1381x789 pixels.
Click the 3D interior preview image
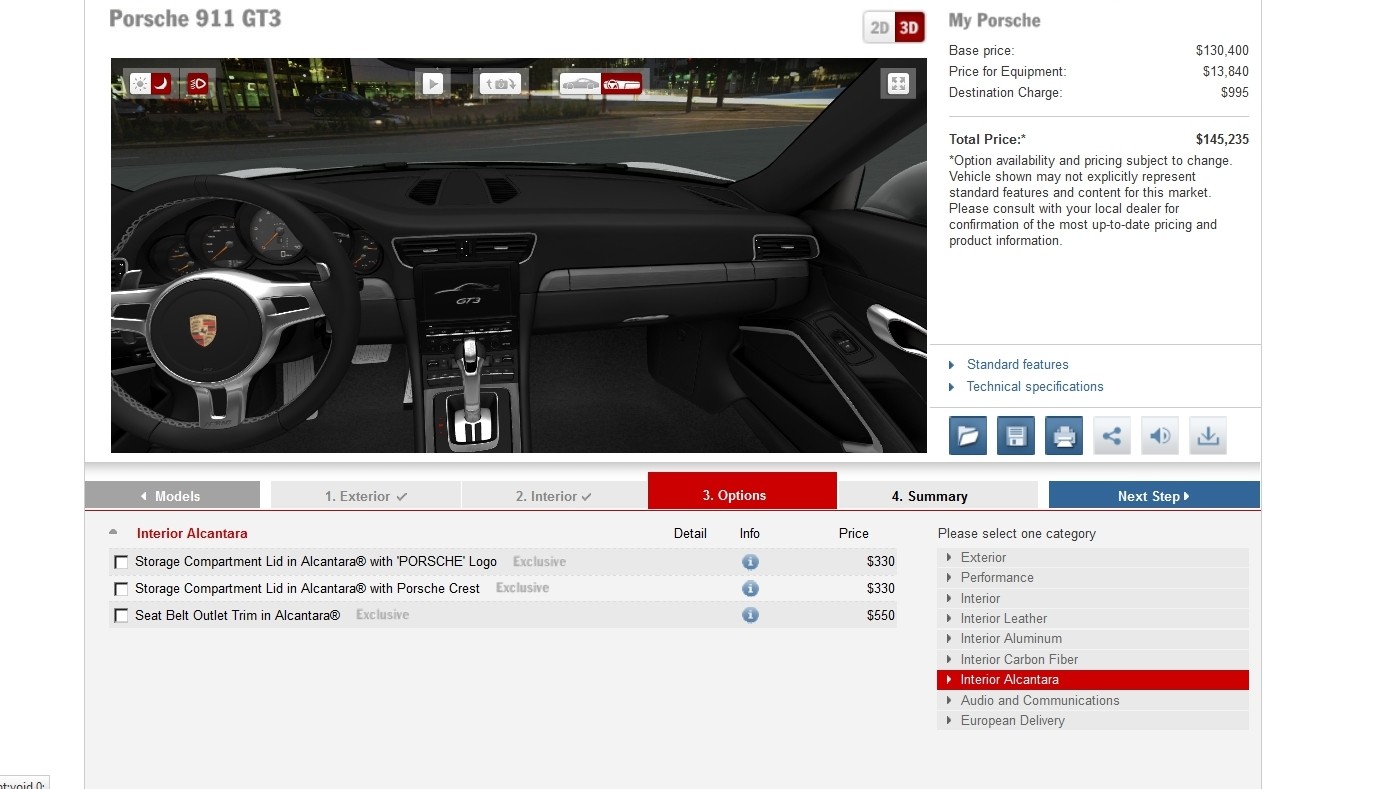click(519, 255)
